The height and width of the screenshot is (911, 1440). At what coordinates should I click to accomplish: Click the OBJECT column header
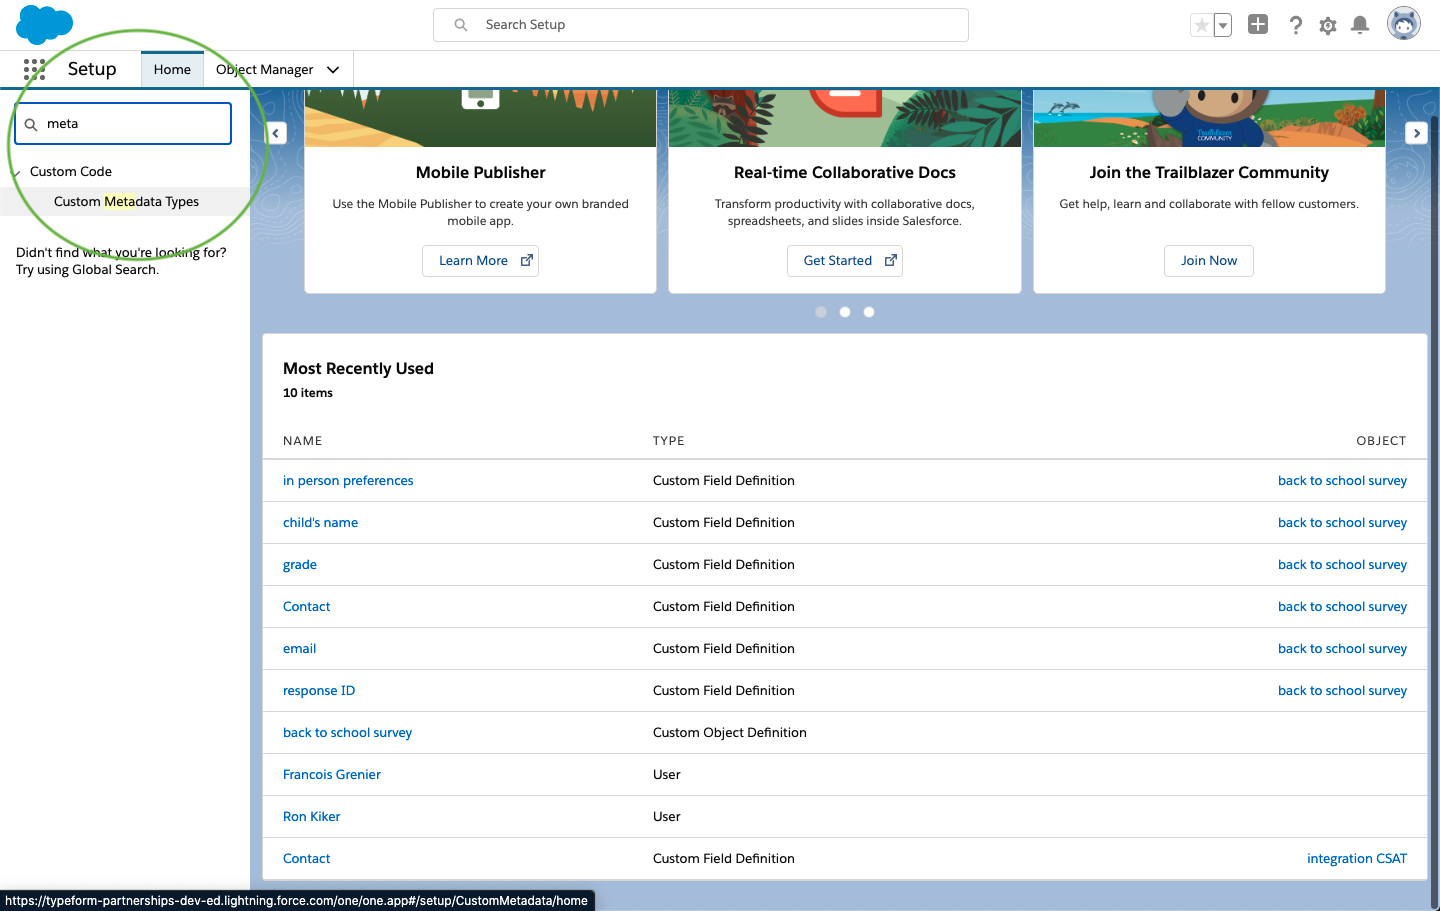coord(1381,441)
